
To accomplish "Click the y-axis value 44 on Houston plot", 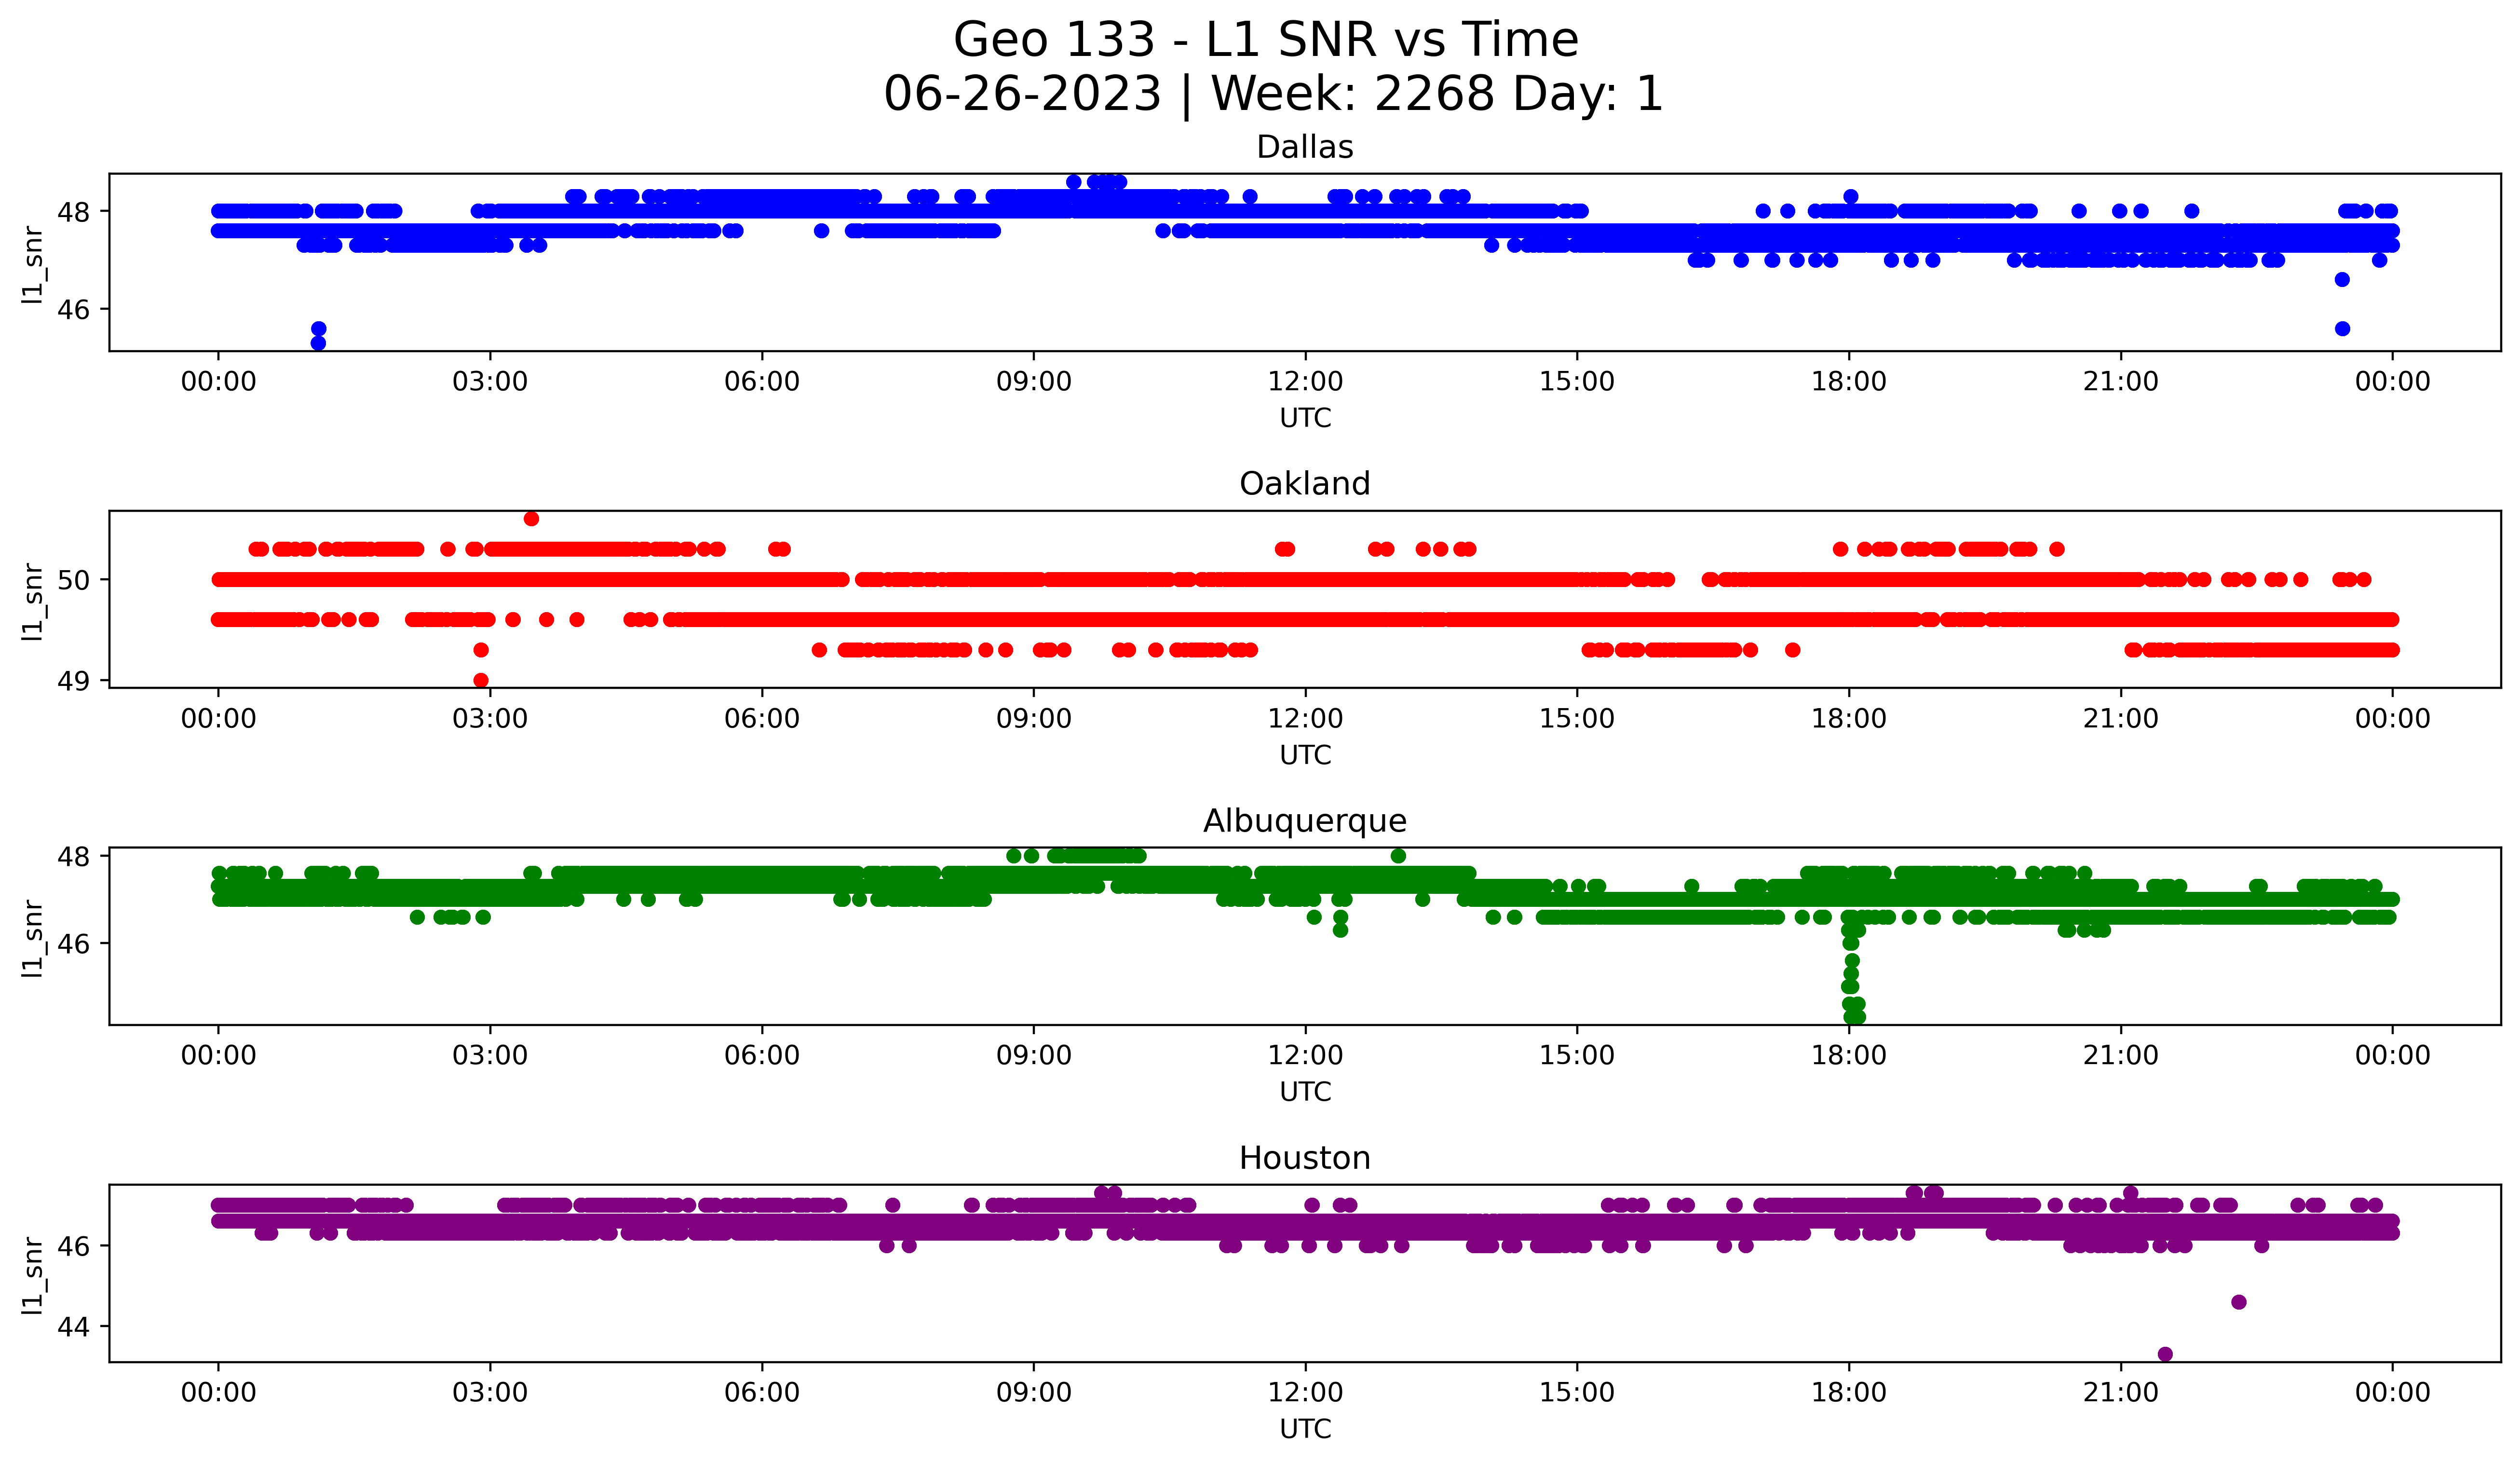I will click(74, 1327).
